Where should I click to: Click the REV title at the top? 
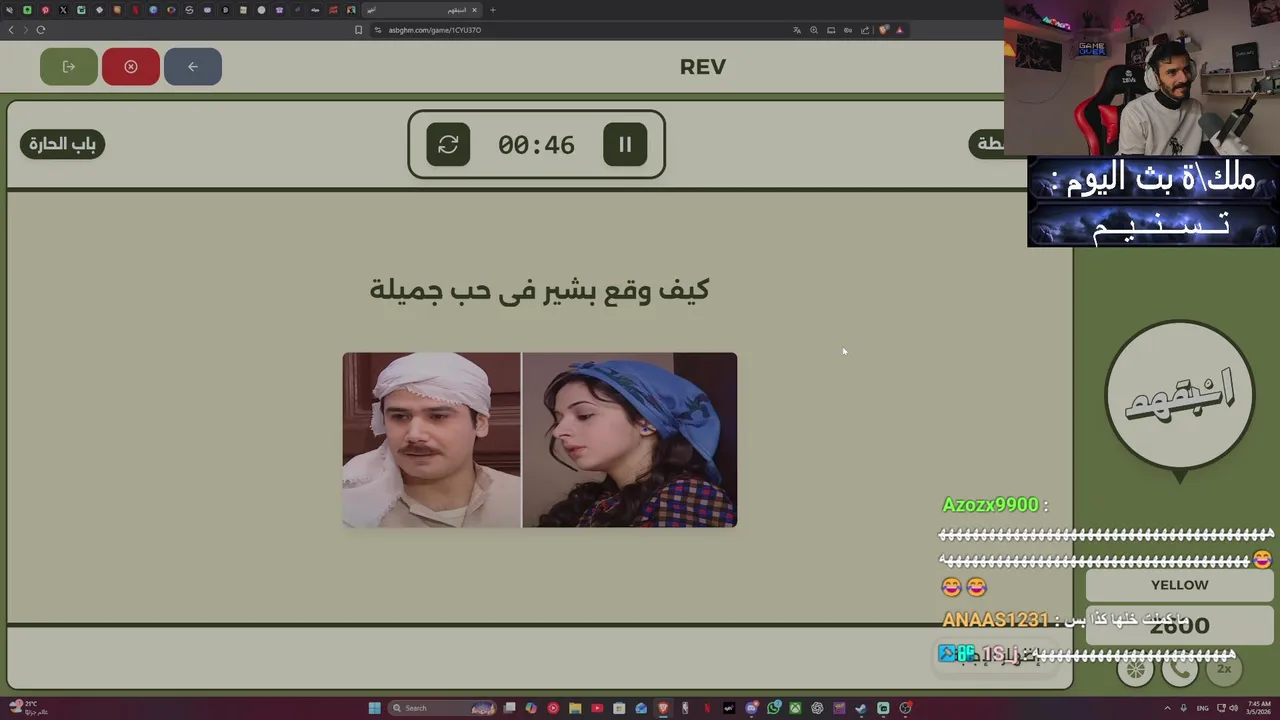(x=702, y=67)
